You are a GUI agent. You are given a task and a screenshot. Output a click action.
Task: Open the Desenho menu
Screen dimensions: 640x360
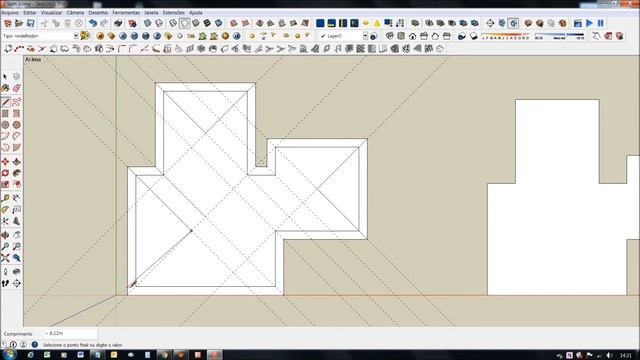(98, 13)
